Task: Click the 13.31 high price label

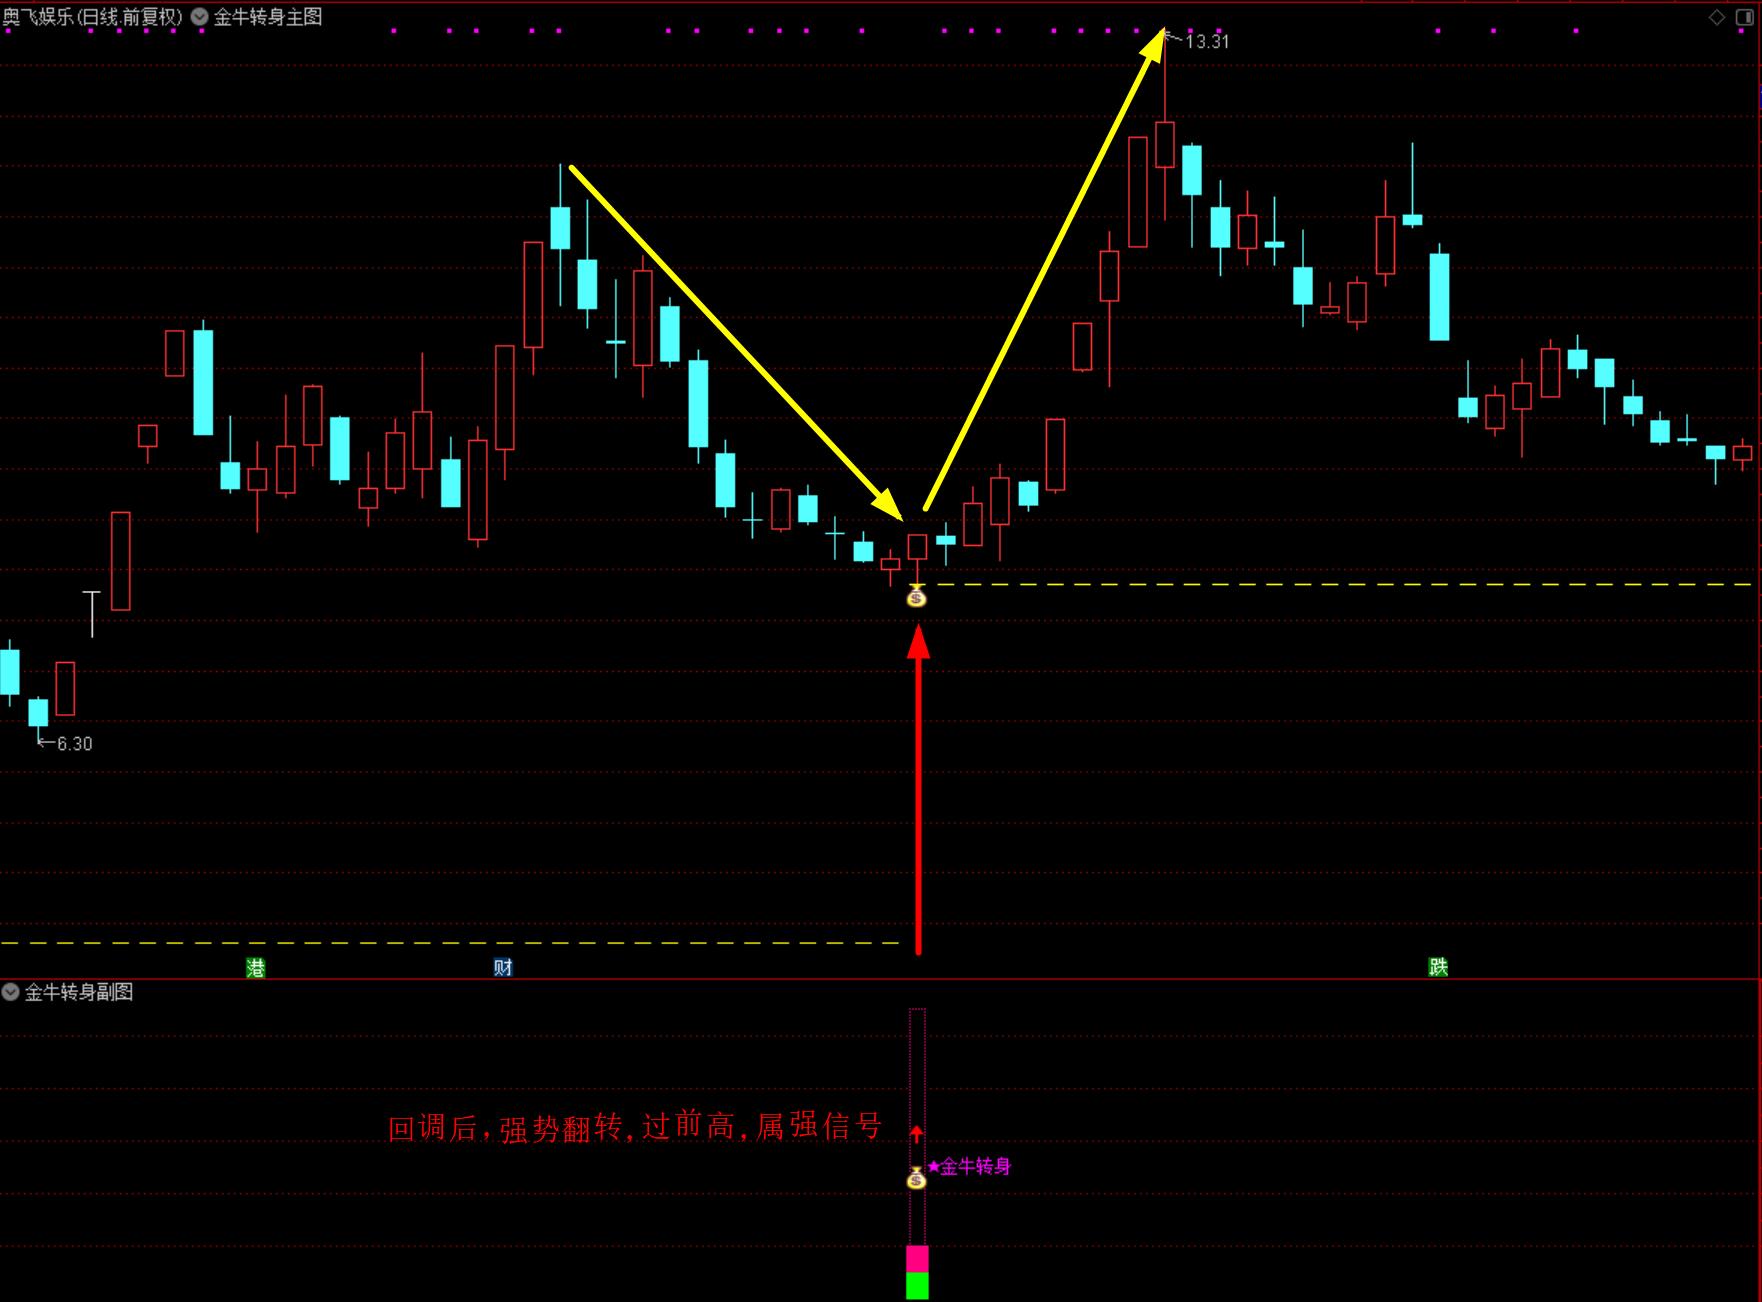Action: point(1207,41)
